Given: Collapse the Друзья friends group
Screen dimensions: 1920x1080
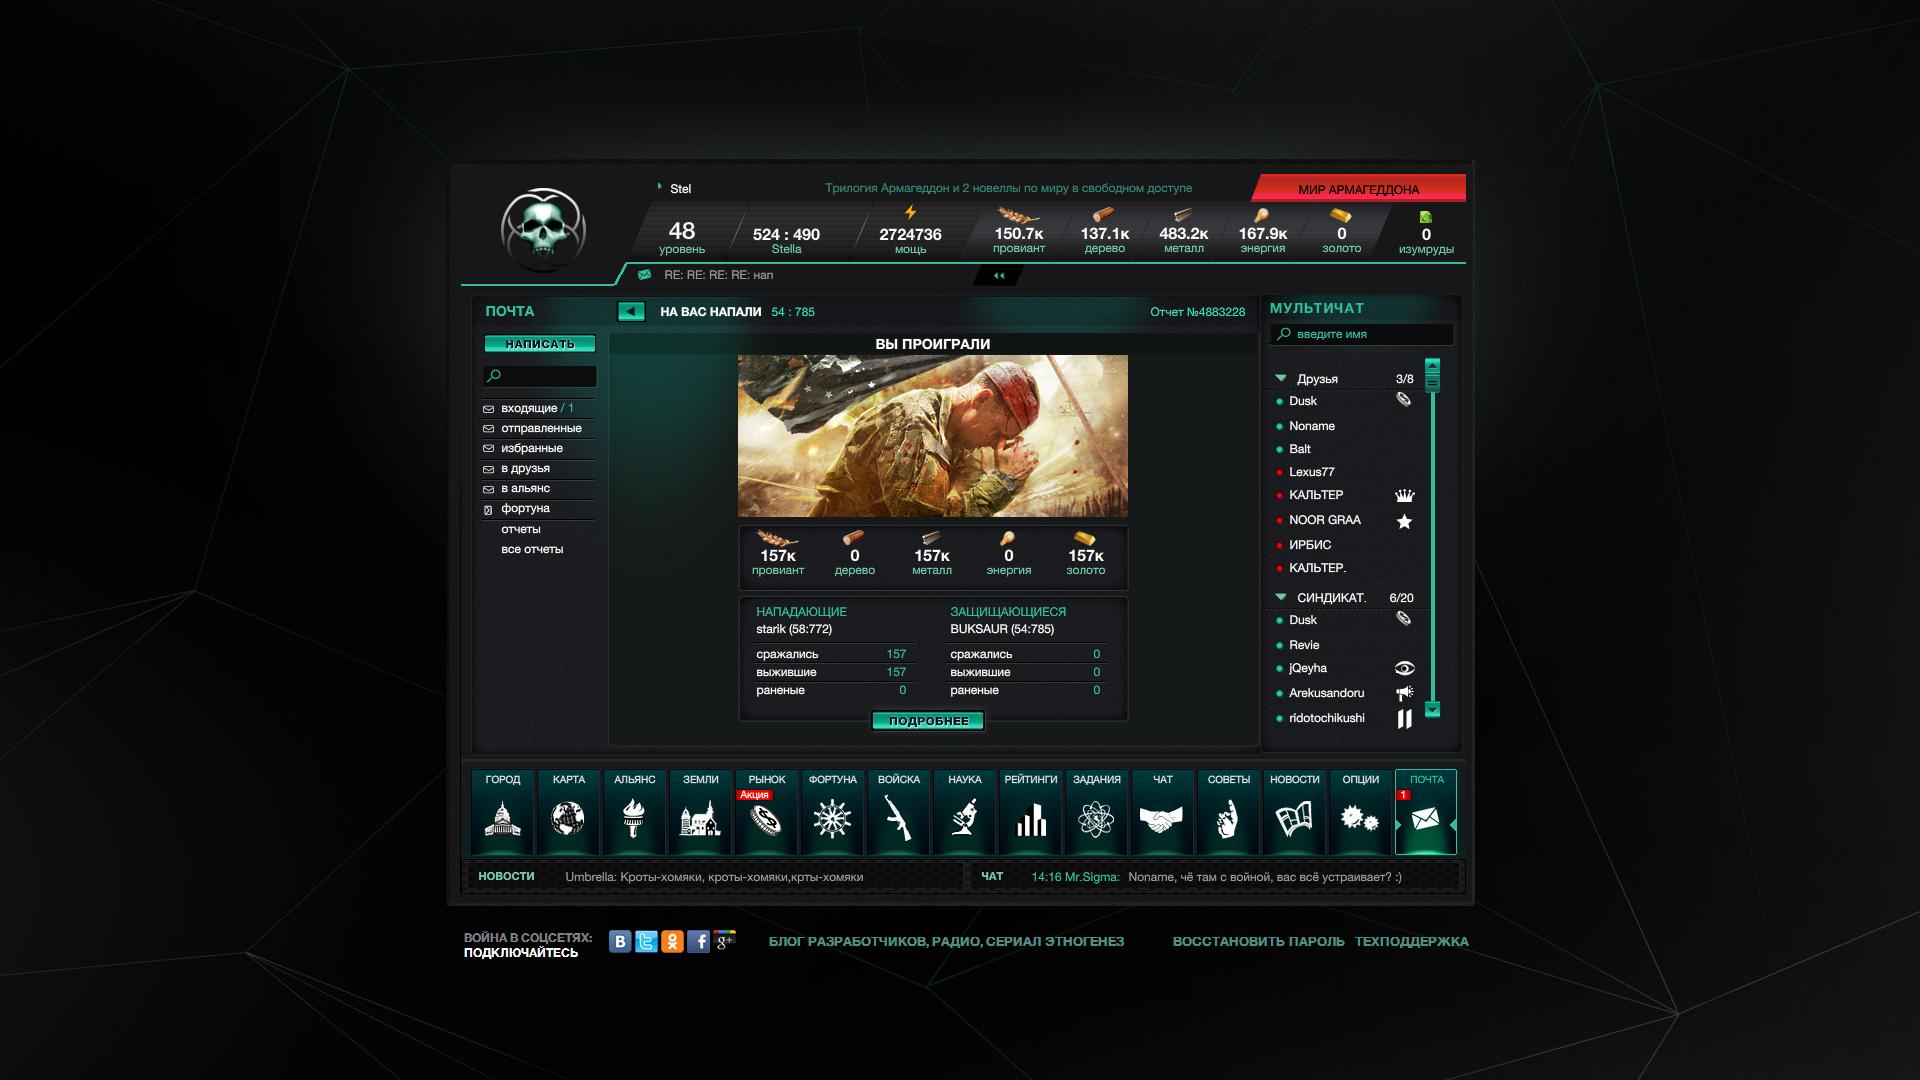Looking at the screenshot, I should pos(1281,378).
